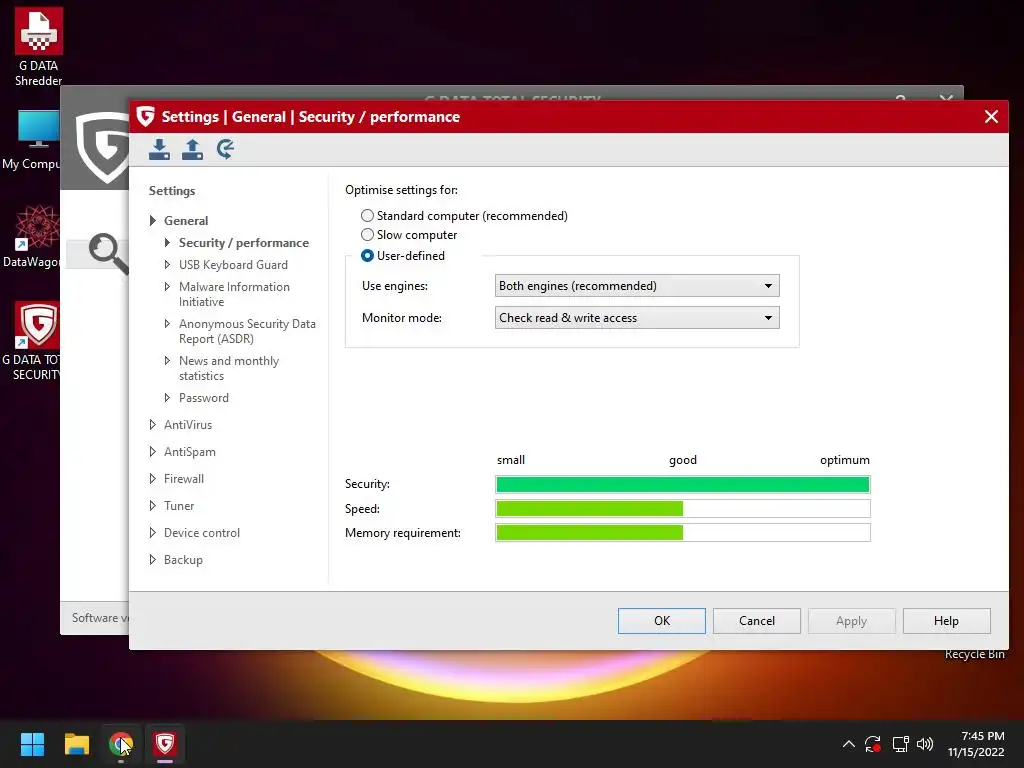This screenshot has height=768, width=1024.
Task: Expand the Firewall tree node
Action: tap(152, 479)
